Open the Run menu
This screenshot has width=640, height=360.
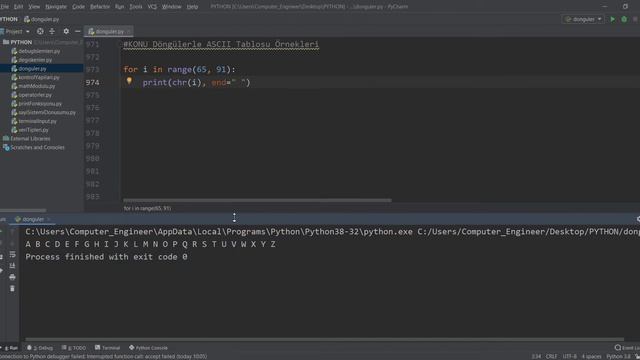pyautogui.click(x=120, y=7)
